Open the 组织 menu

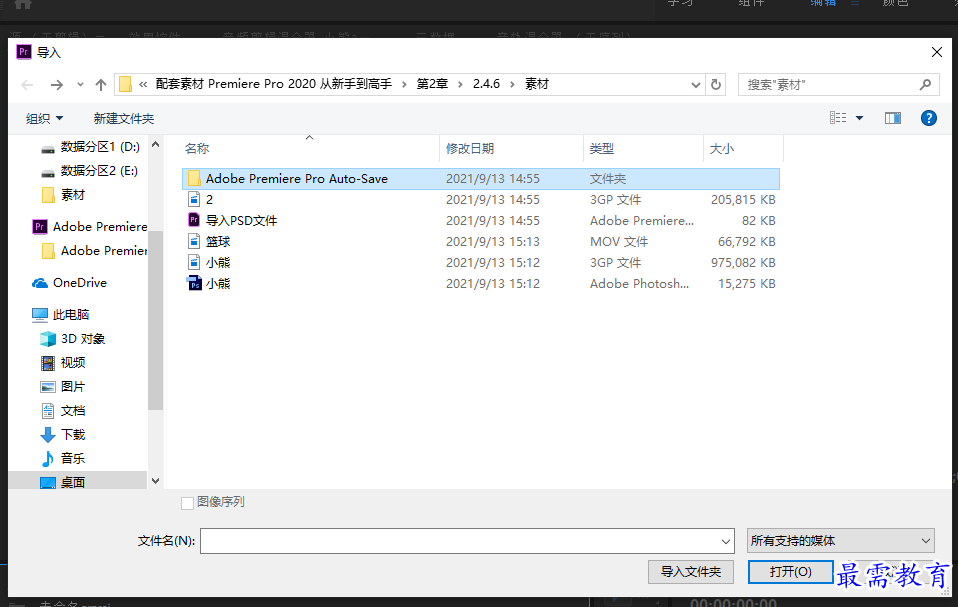click(44, 118)
